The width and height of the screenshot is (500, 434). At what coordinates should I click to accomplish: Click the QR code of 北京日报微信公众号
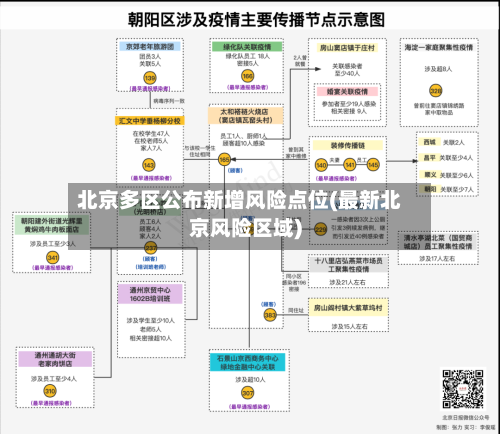click(463, 389)
